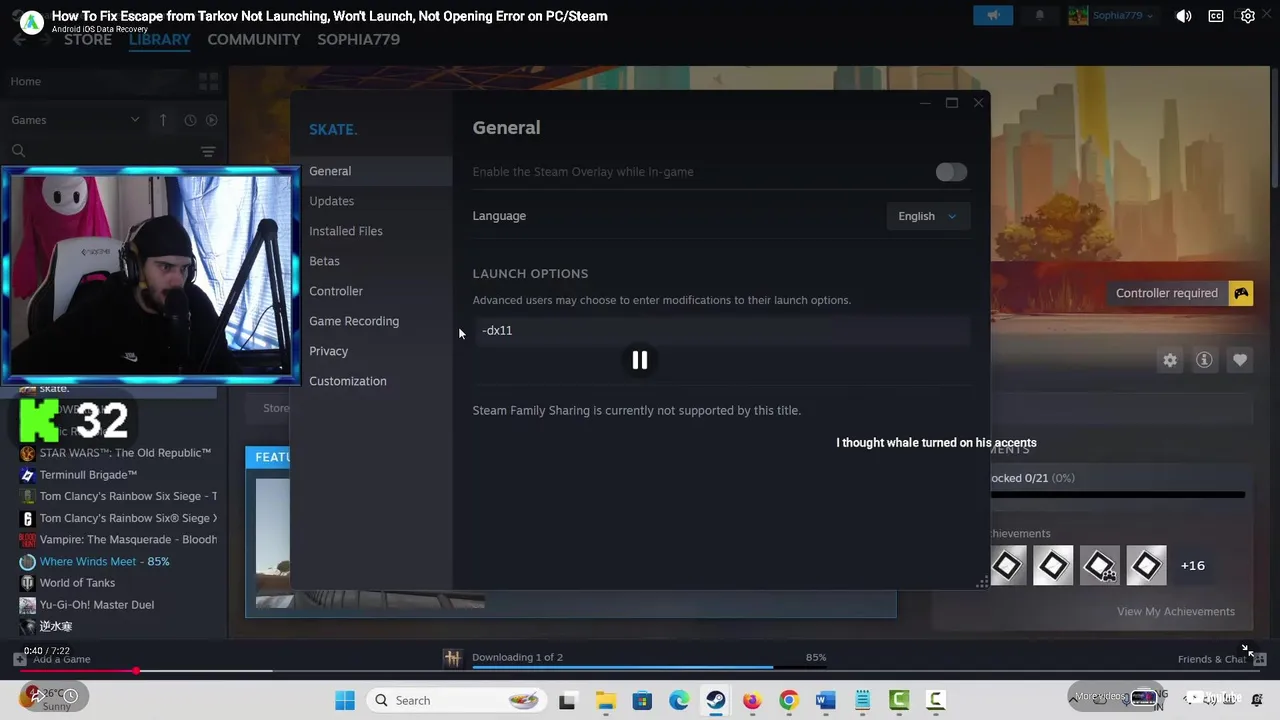The image size is (1280, 720).
Task: Open the LIBRARY tab in Steam
Action: pyautogui.click(x=159, y=39)
